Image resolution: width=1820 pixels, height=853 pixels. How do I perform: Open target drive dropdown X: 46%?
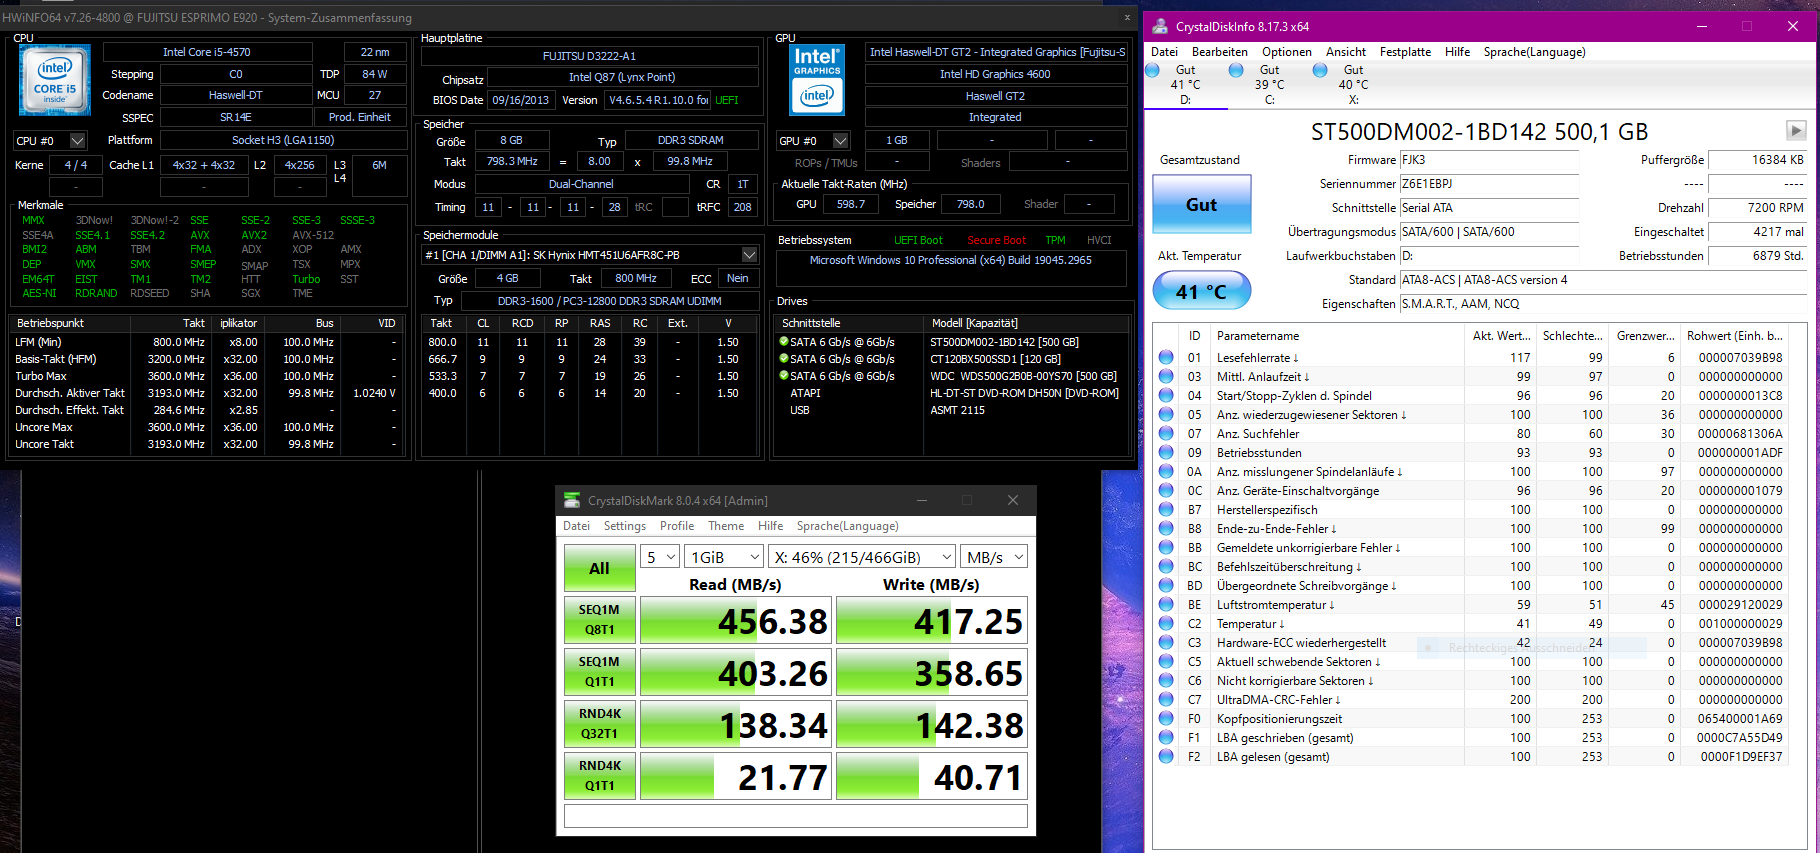(863, 557)
